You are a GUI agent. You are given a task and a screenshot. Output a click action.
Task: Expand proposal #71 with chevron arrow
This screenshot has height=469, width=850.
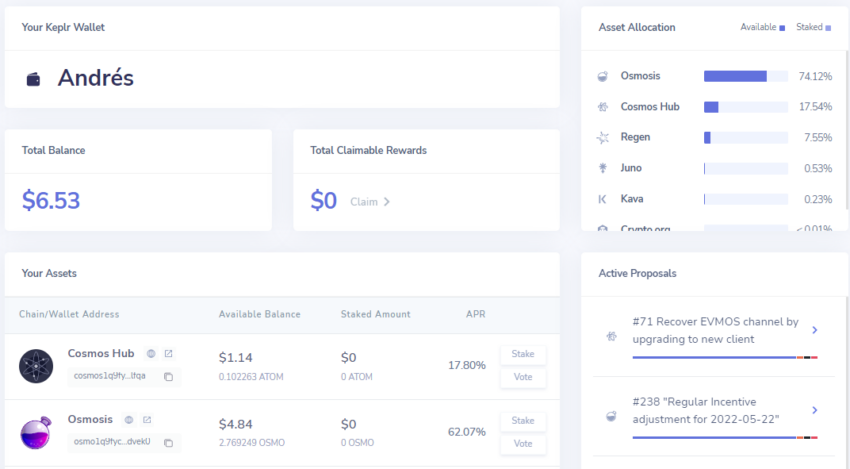point(814,330)
